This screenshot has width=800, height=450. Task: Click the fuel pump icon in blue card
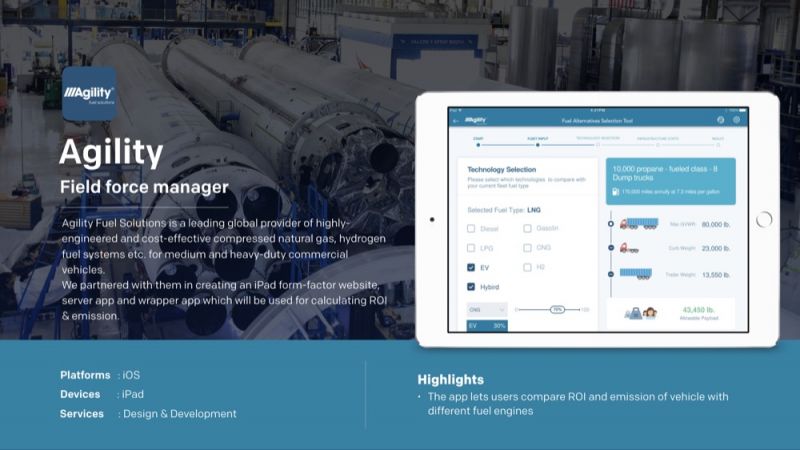(615, 192)
